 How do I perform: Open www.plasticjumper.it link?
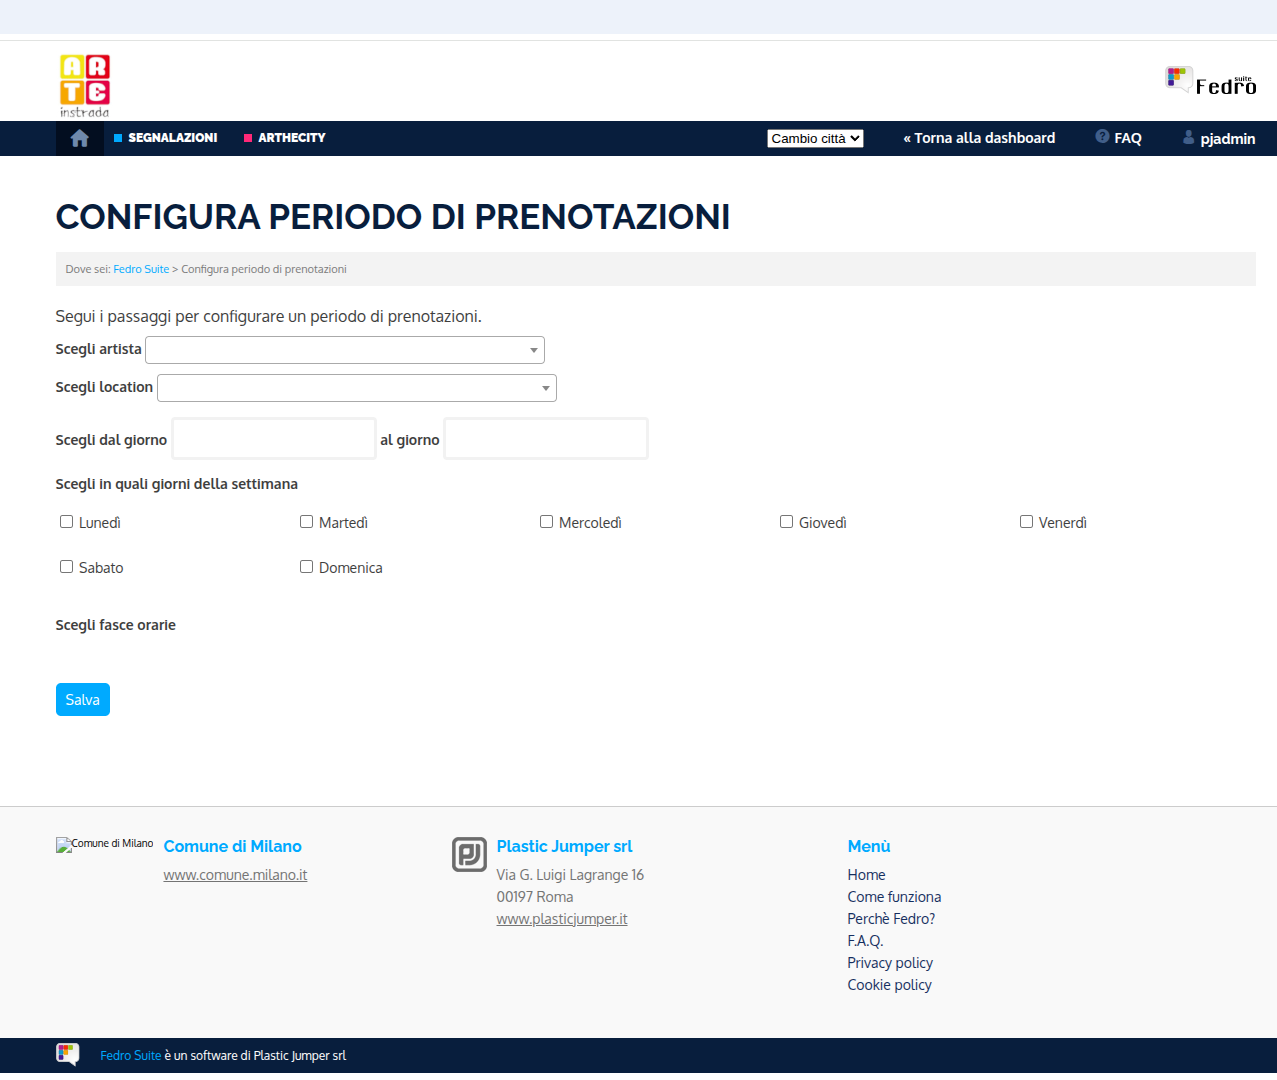tap(562, 919)
